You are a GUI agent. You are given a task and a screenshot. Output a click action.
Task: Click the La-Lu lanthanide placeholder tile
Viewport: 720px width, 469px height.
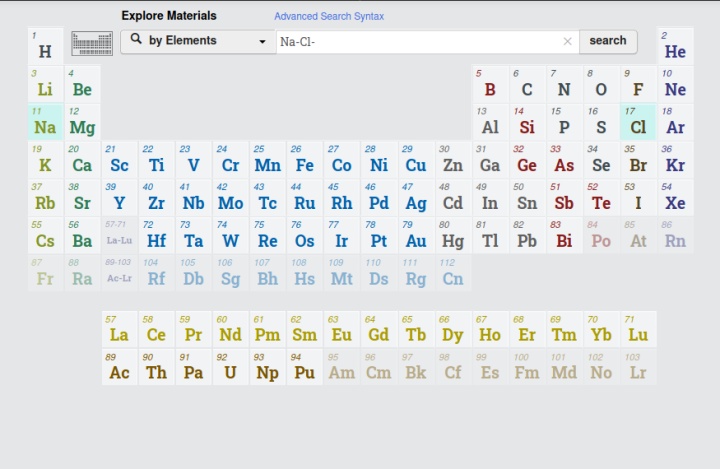tap(119, 236)
